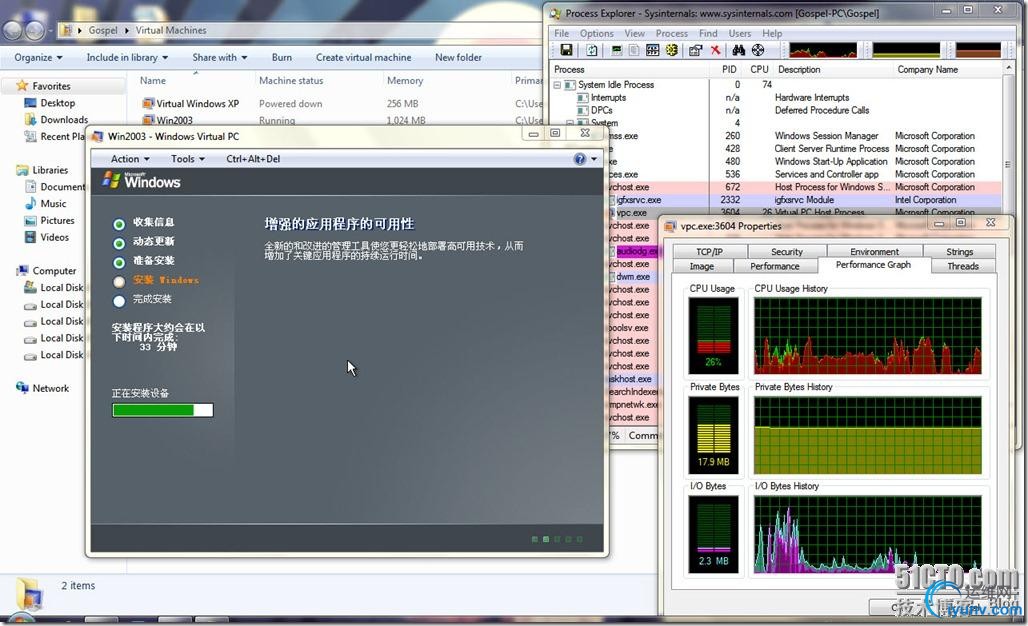1028x626 pixels.
Task: Click the CPU column header
Action: [x=759, y=70]
